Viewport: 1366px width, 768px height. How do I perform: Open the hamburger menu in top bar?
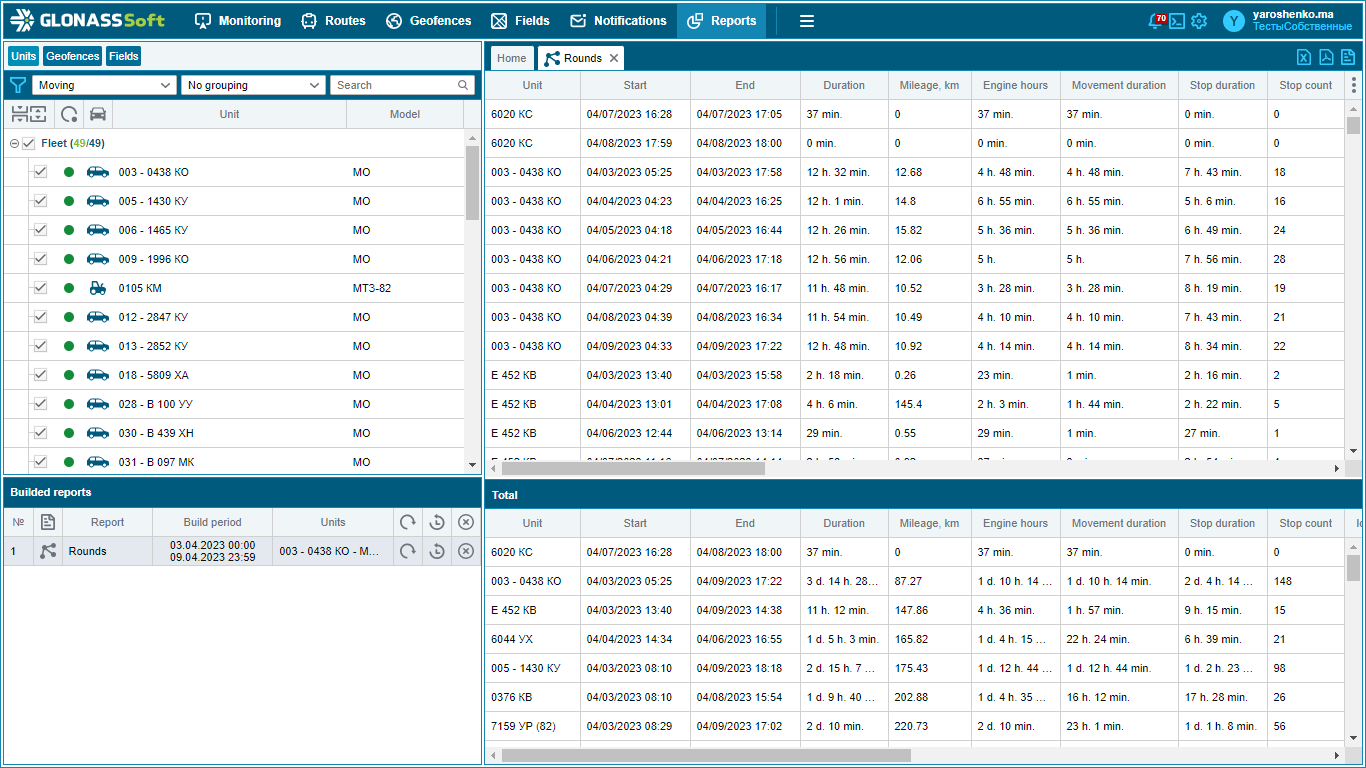coord(807,21)
